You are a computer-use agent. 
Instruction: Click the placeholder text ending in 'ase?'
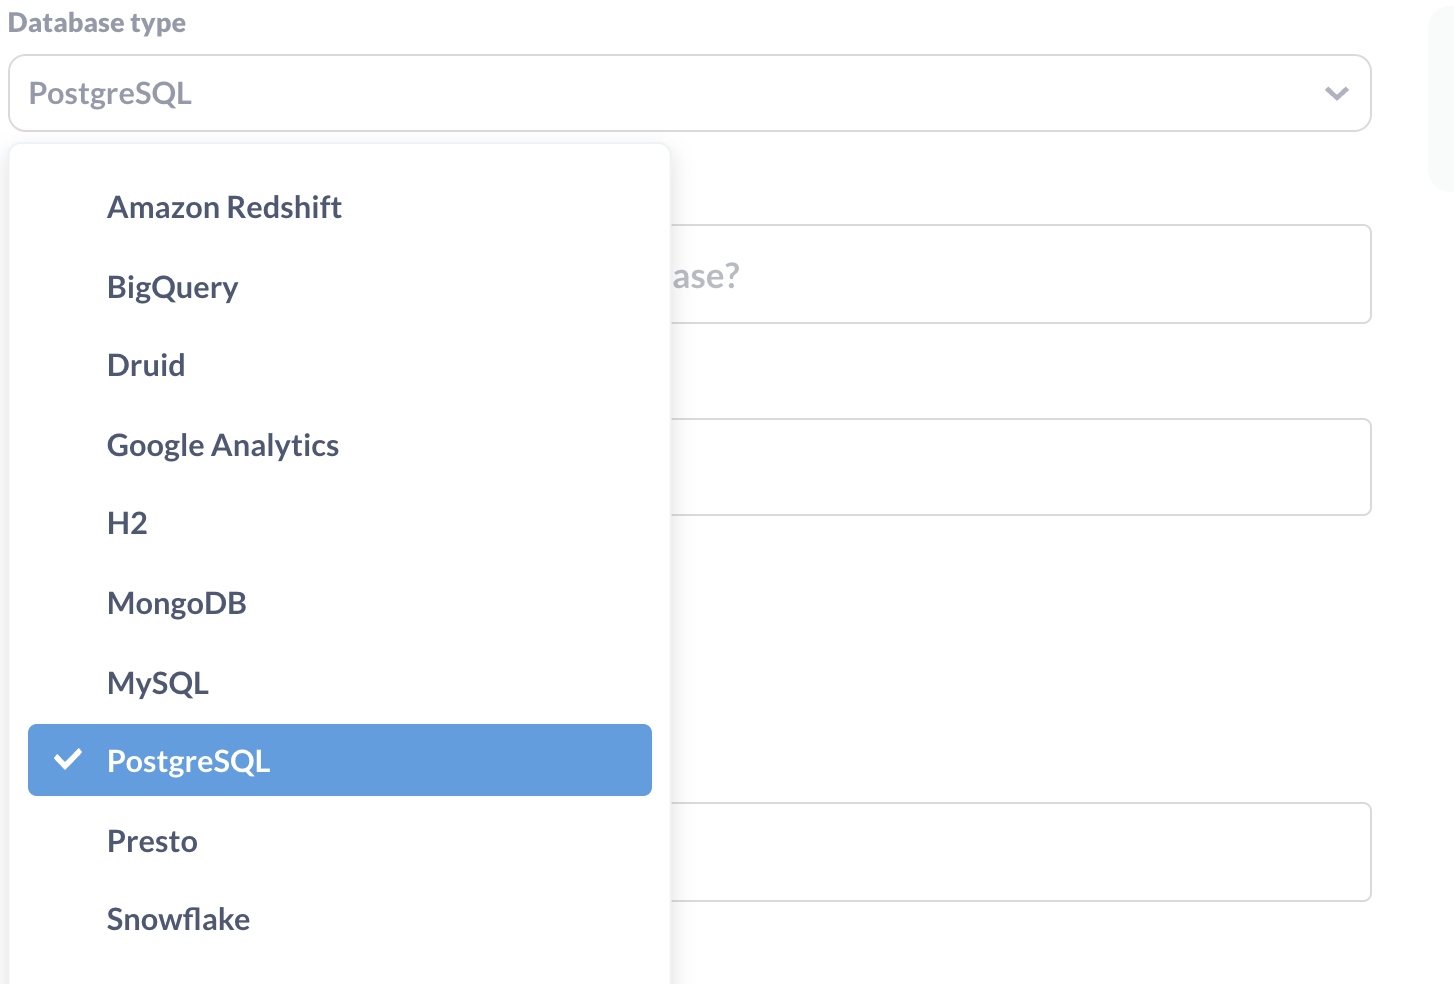(710, 276)
